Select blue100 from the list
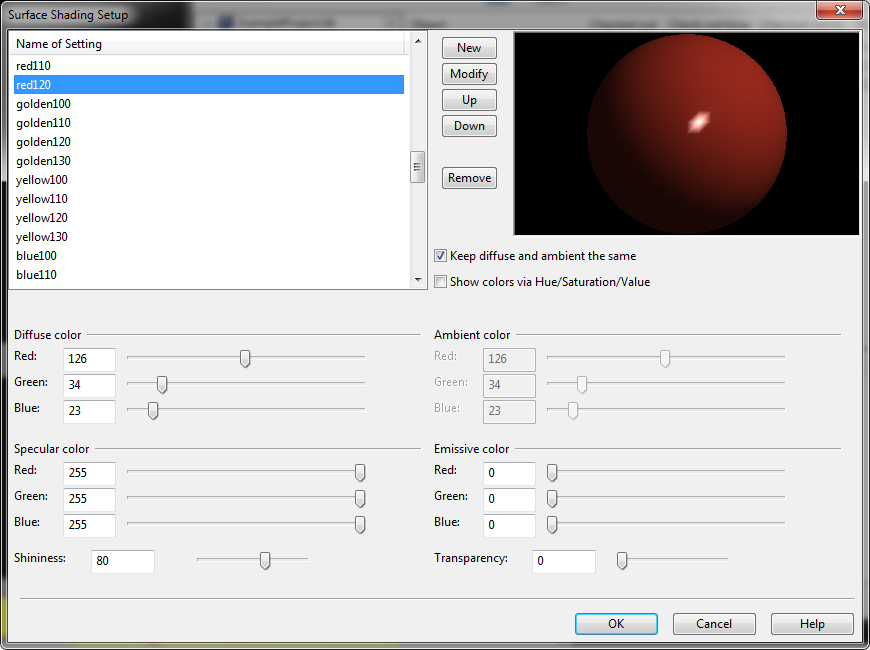Viewport: 870px width, 650px height. click(x=36, y=256)
